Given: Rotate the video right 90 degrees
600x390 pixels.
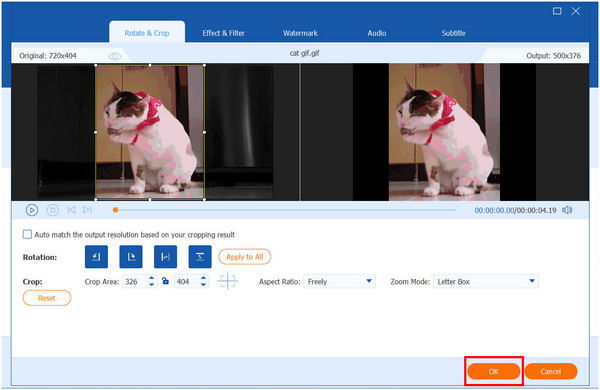Looking at the screenshot, I should 131,256.
